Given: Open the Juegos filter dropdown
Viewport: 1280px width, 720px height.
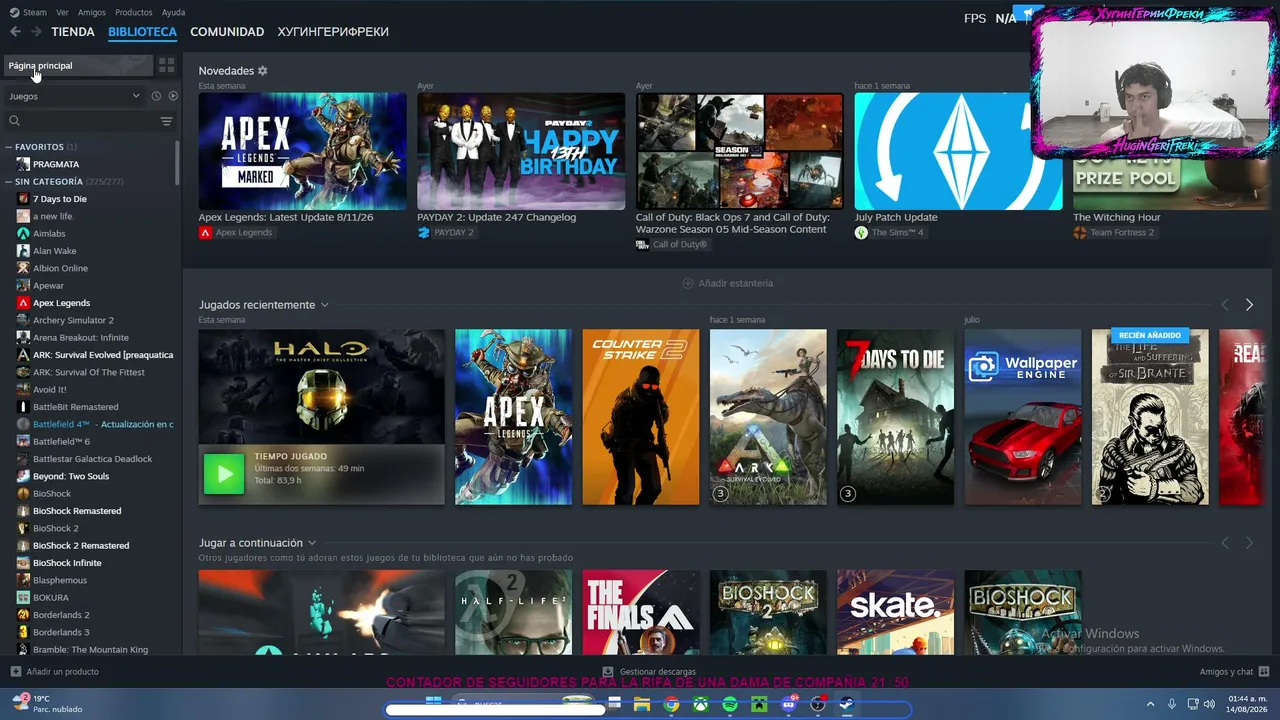Looking at the screenshot, I should [75, 96].
